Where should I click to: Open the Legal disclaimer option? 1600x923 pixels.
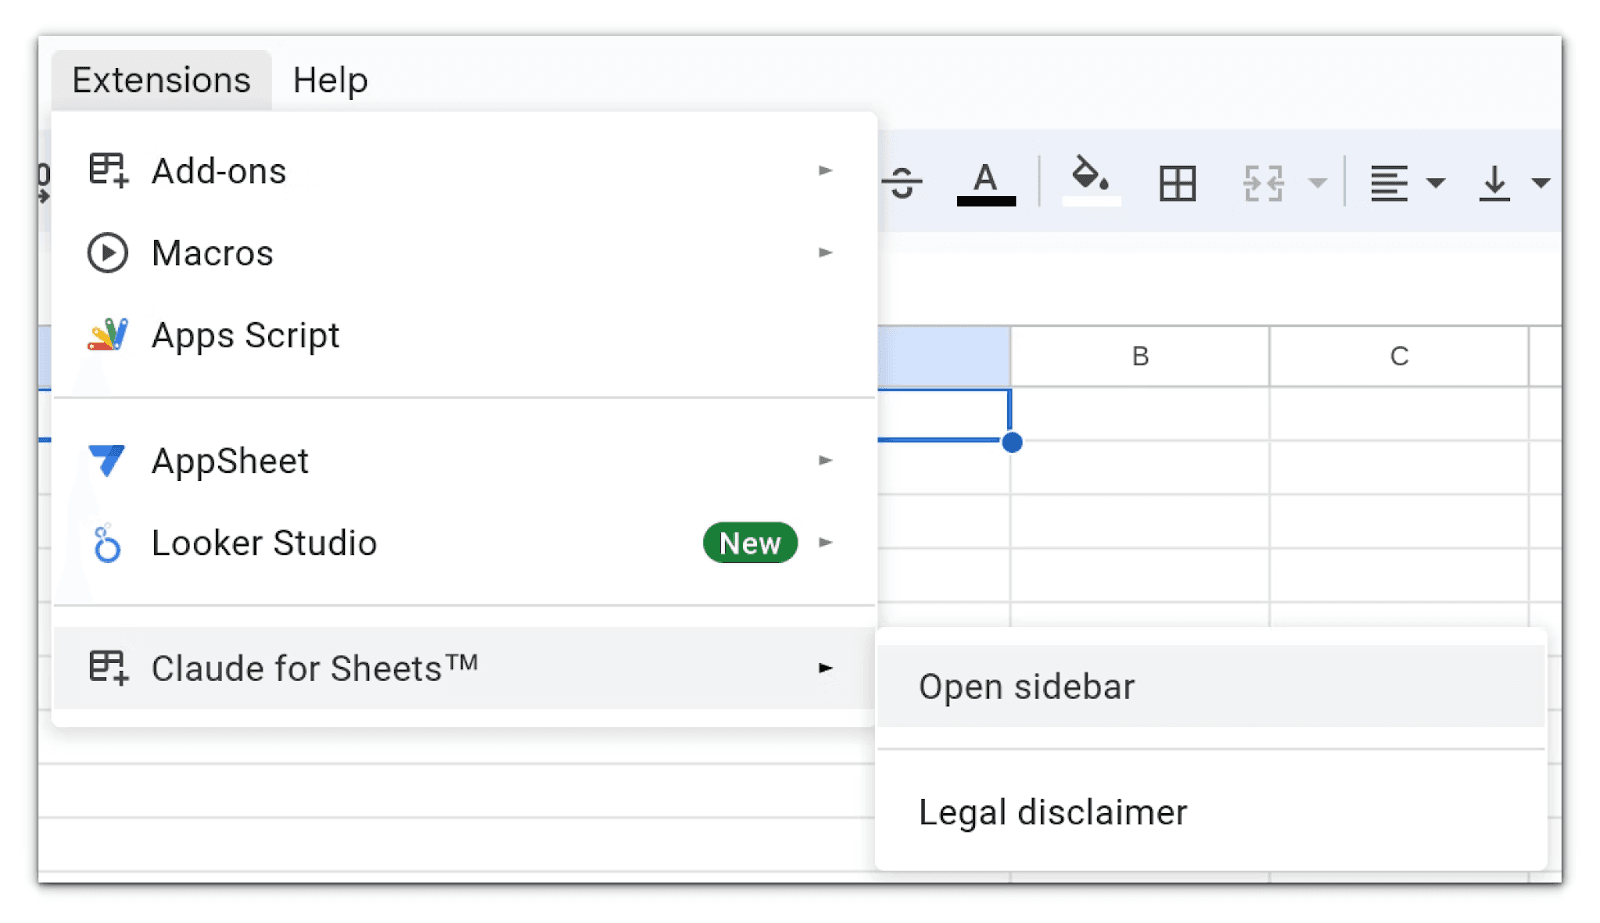pyautogui.click(x=1053, y=812)
